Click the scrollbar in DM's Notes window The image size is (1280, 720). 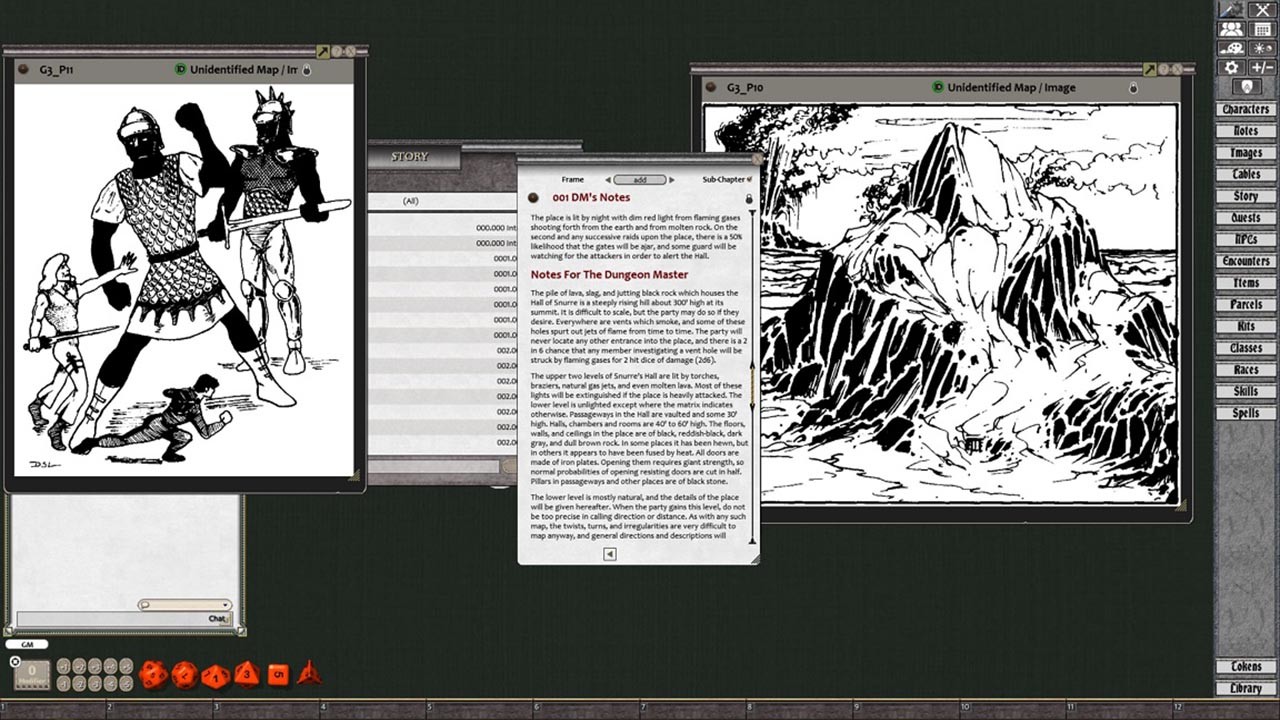(753, 385)
